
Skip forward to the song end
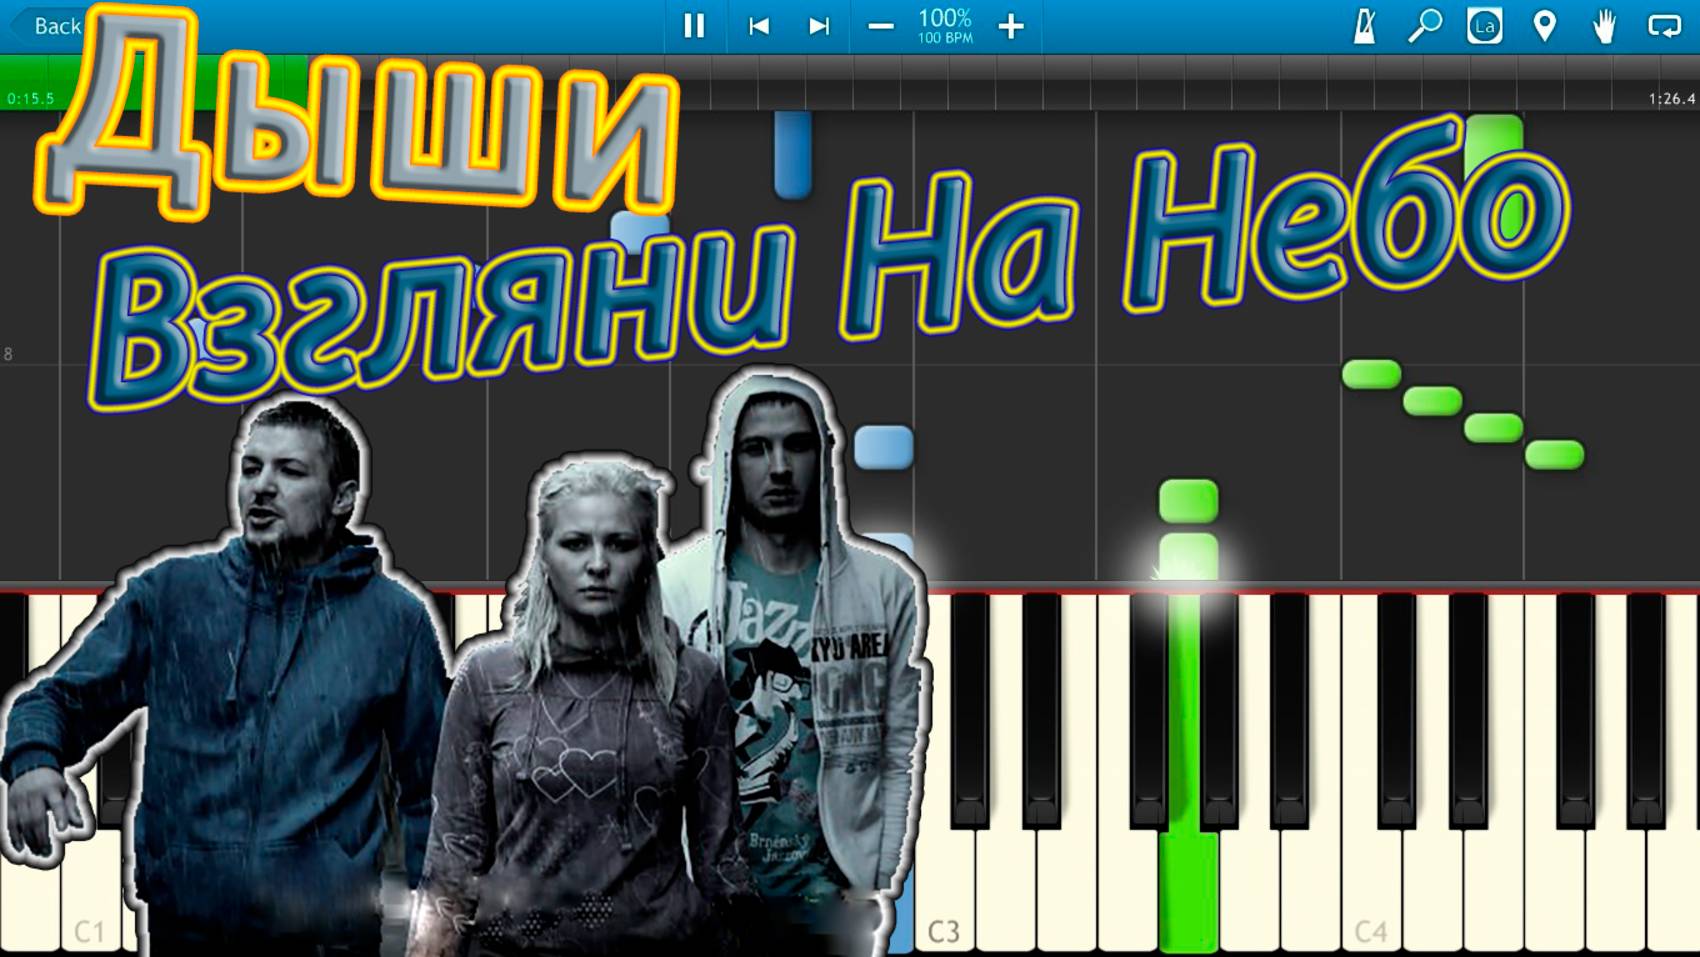tap(819, 27)
